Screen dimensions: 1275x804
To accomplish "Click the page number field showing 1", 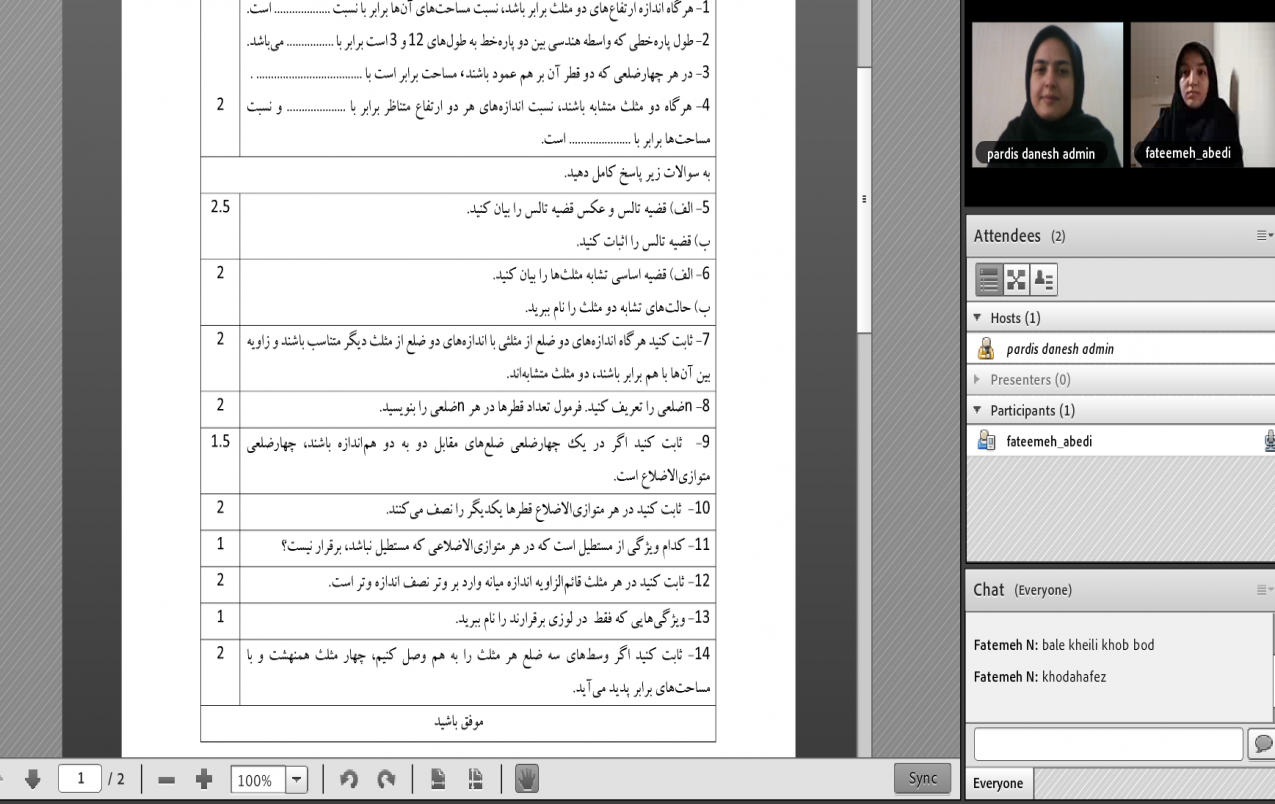I will [x=80, y=779].
